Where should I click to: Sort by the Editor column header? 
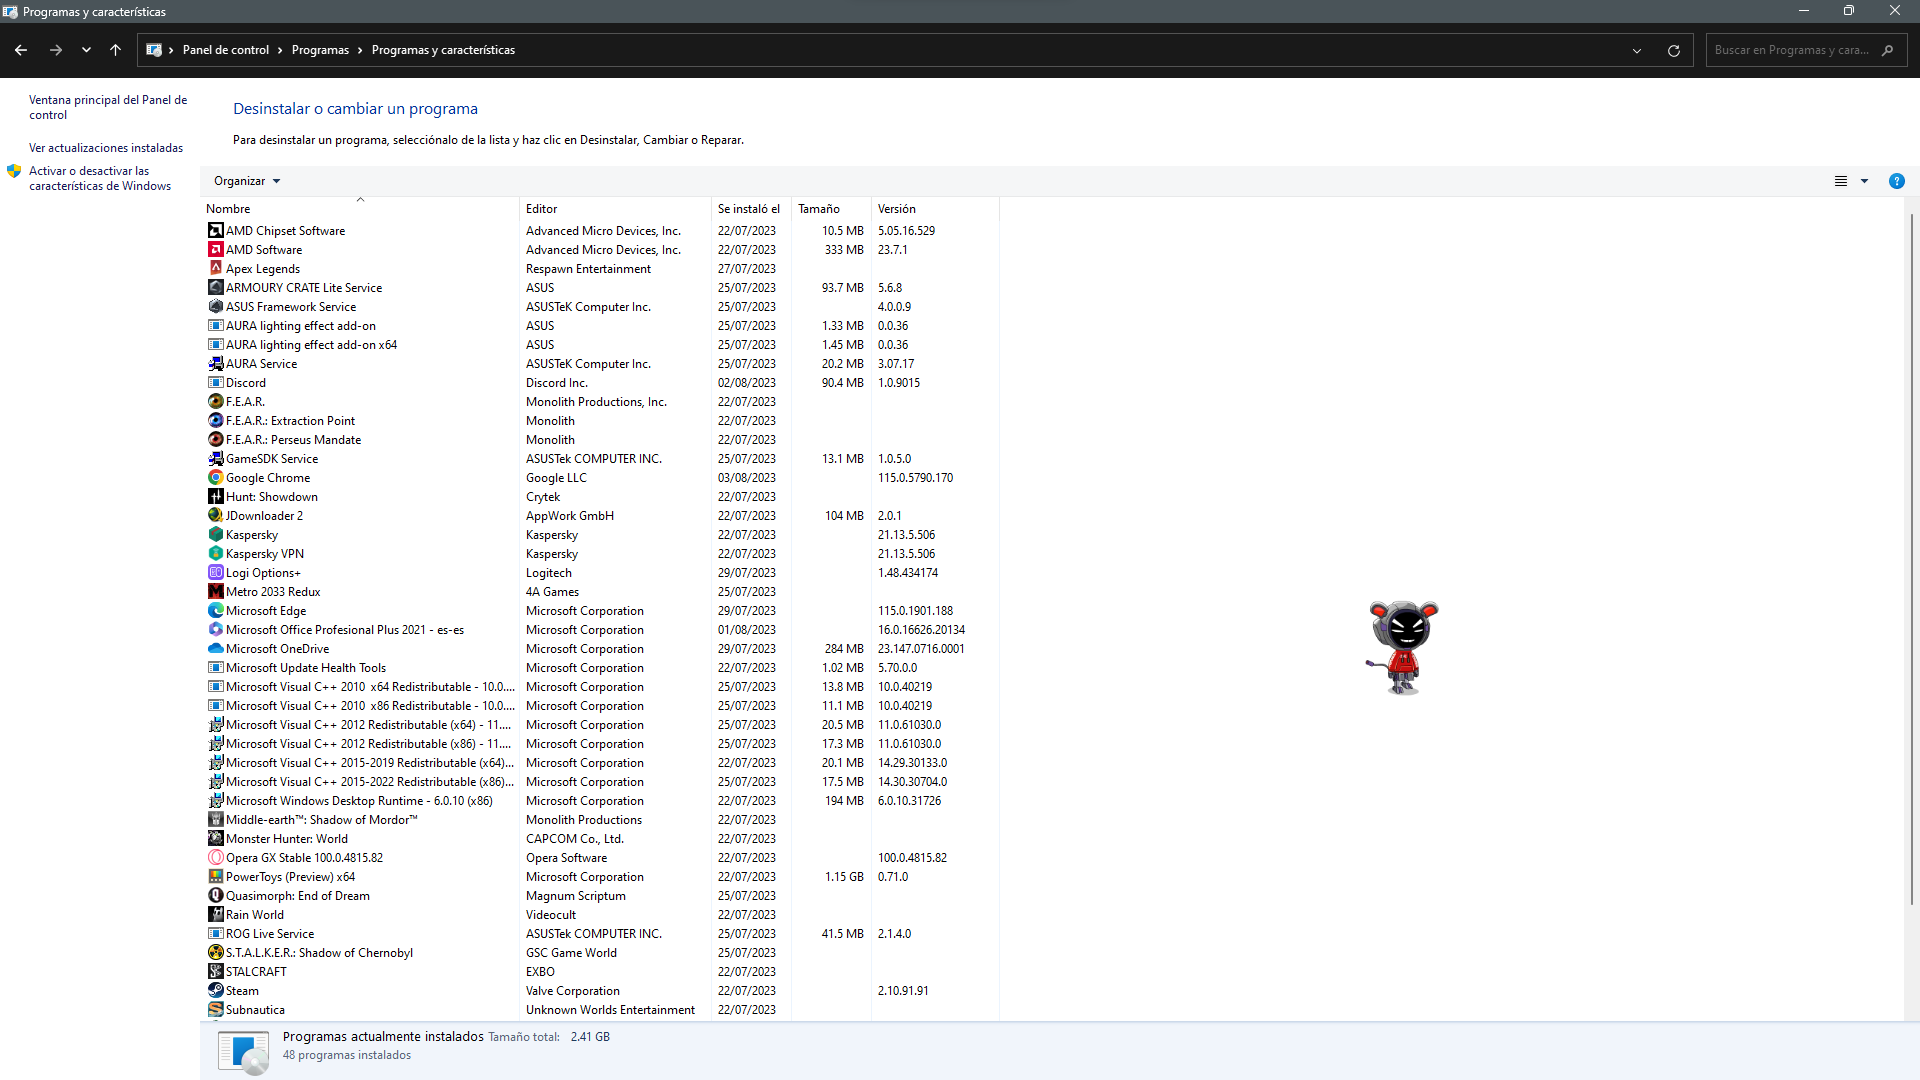616,209
